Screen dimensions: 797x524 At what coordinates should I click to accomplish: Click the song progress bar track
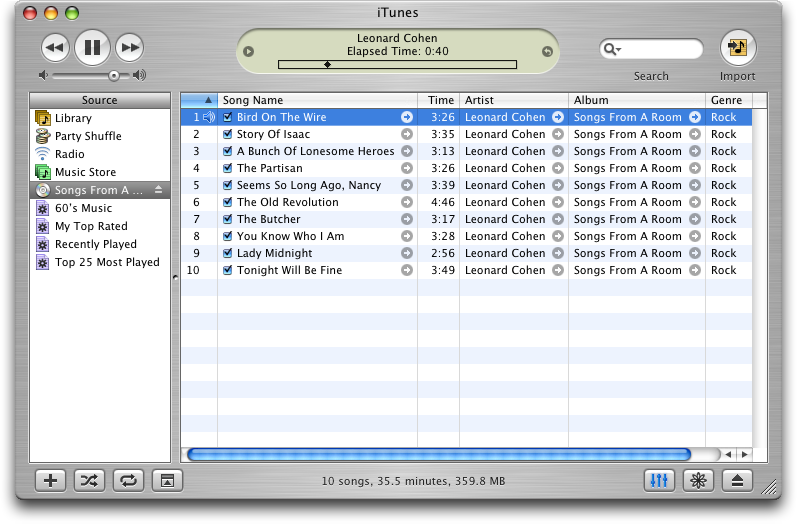pos(397,65)
